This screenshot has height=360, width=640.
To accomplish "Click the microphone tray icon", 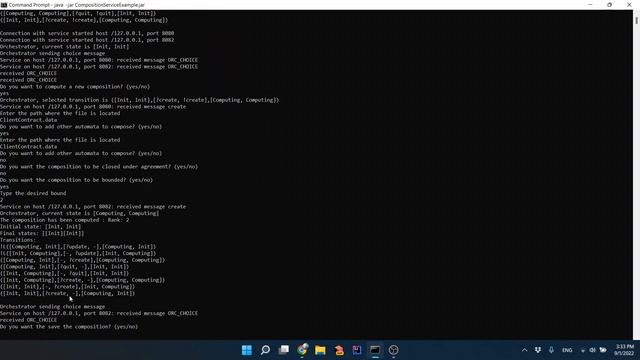I will click(x=551, y=350).
